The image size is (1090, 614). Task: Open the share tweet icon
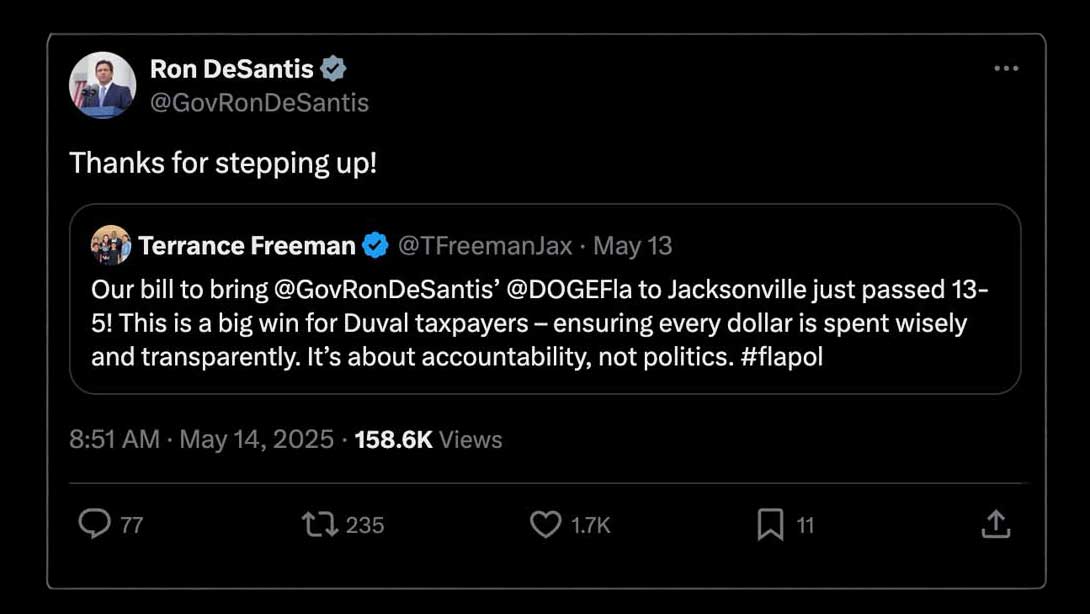pos(995,524)
